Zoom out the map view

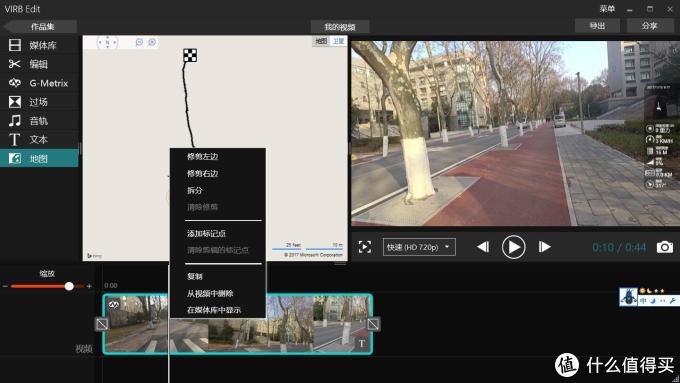[x=139, y=42]
